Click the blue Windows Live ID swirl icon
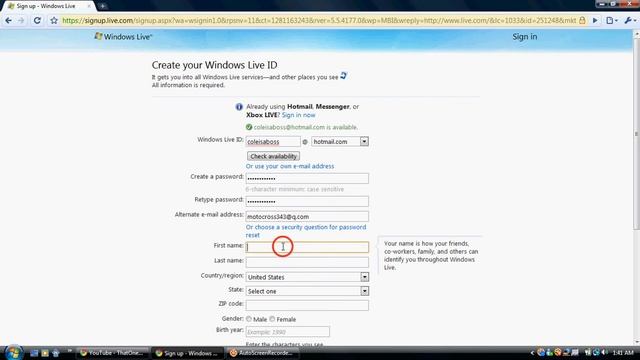Viewport: 640px width, 360px height. [344, 76]
